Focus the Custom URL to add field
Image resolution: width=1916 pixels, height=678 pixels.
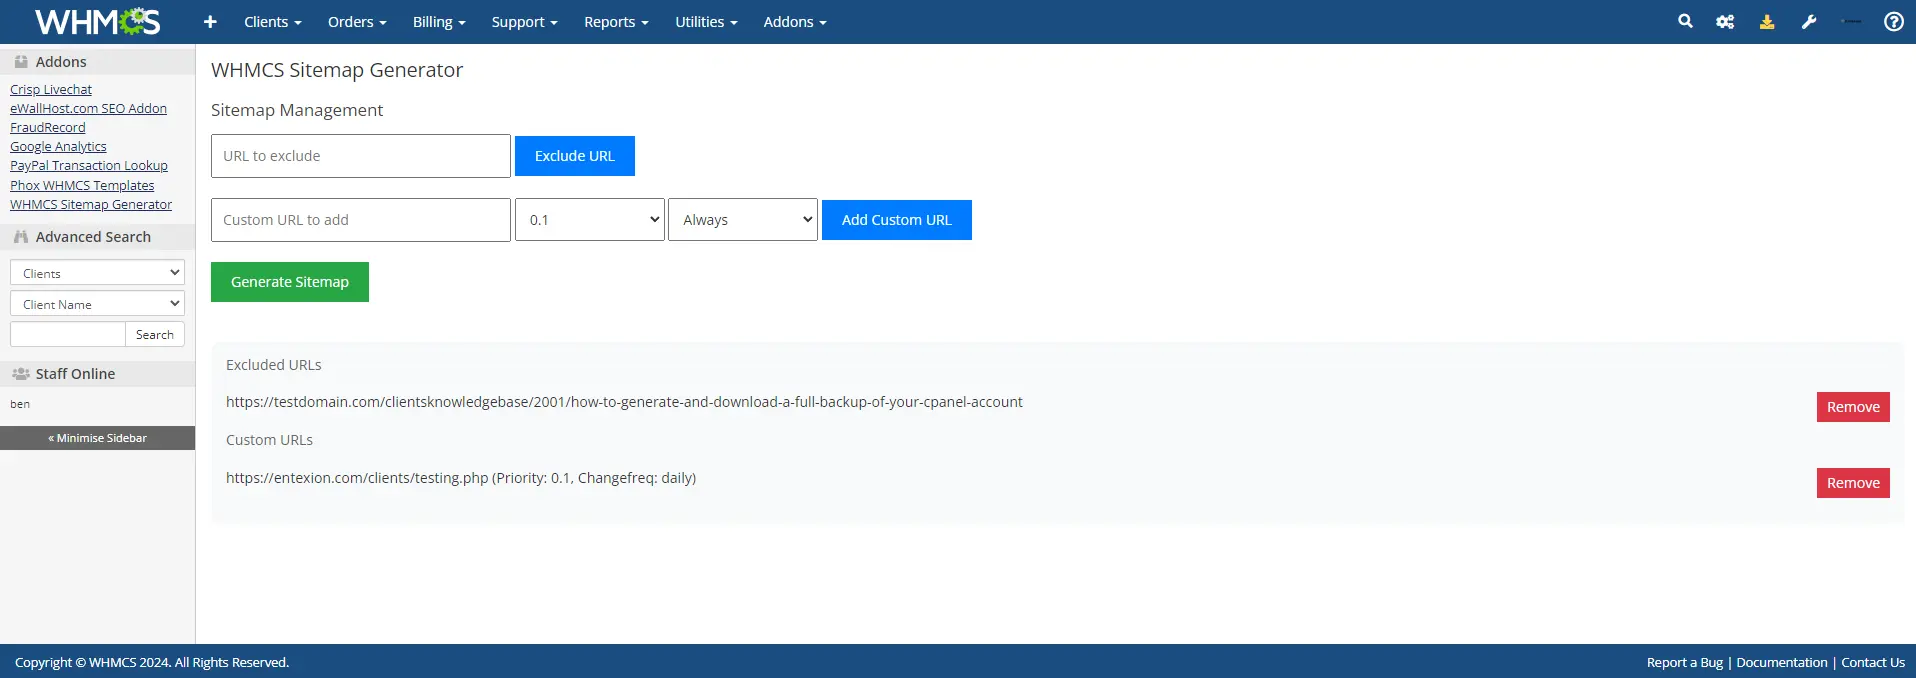coord(361,220)
